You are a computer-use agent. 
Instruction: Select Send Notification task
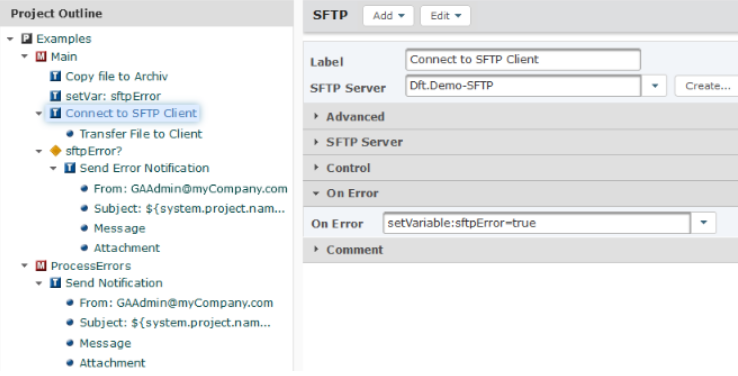114,283
